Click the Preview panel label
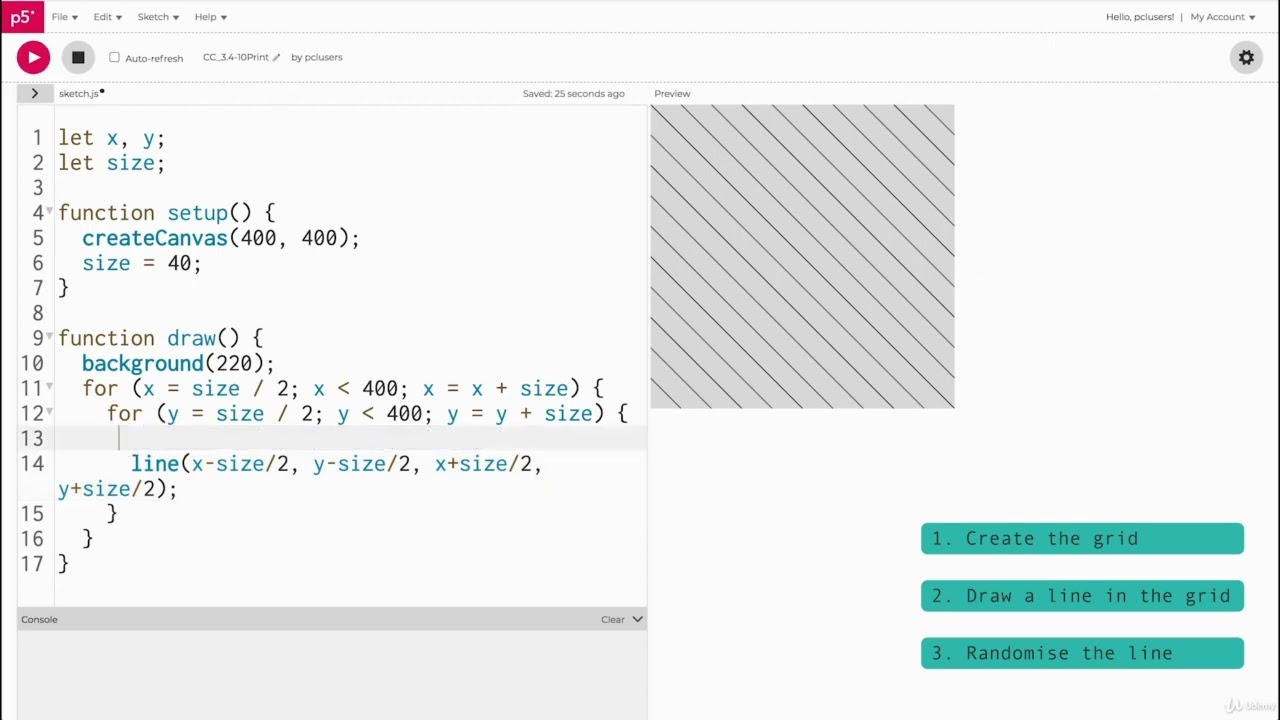This screenshot has width=1280, height=720. [672, 93]
